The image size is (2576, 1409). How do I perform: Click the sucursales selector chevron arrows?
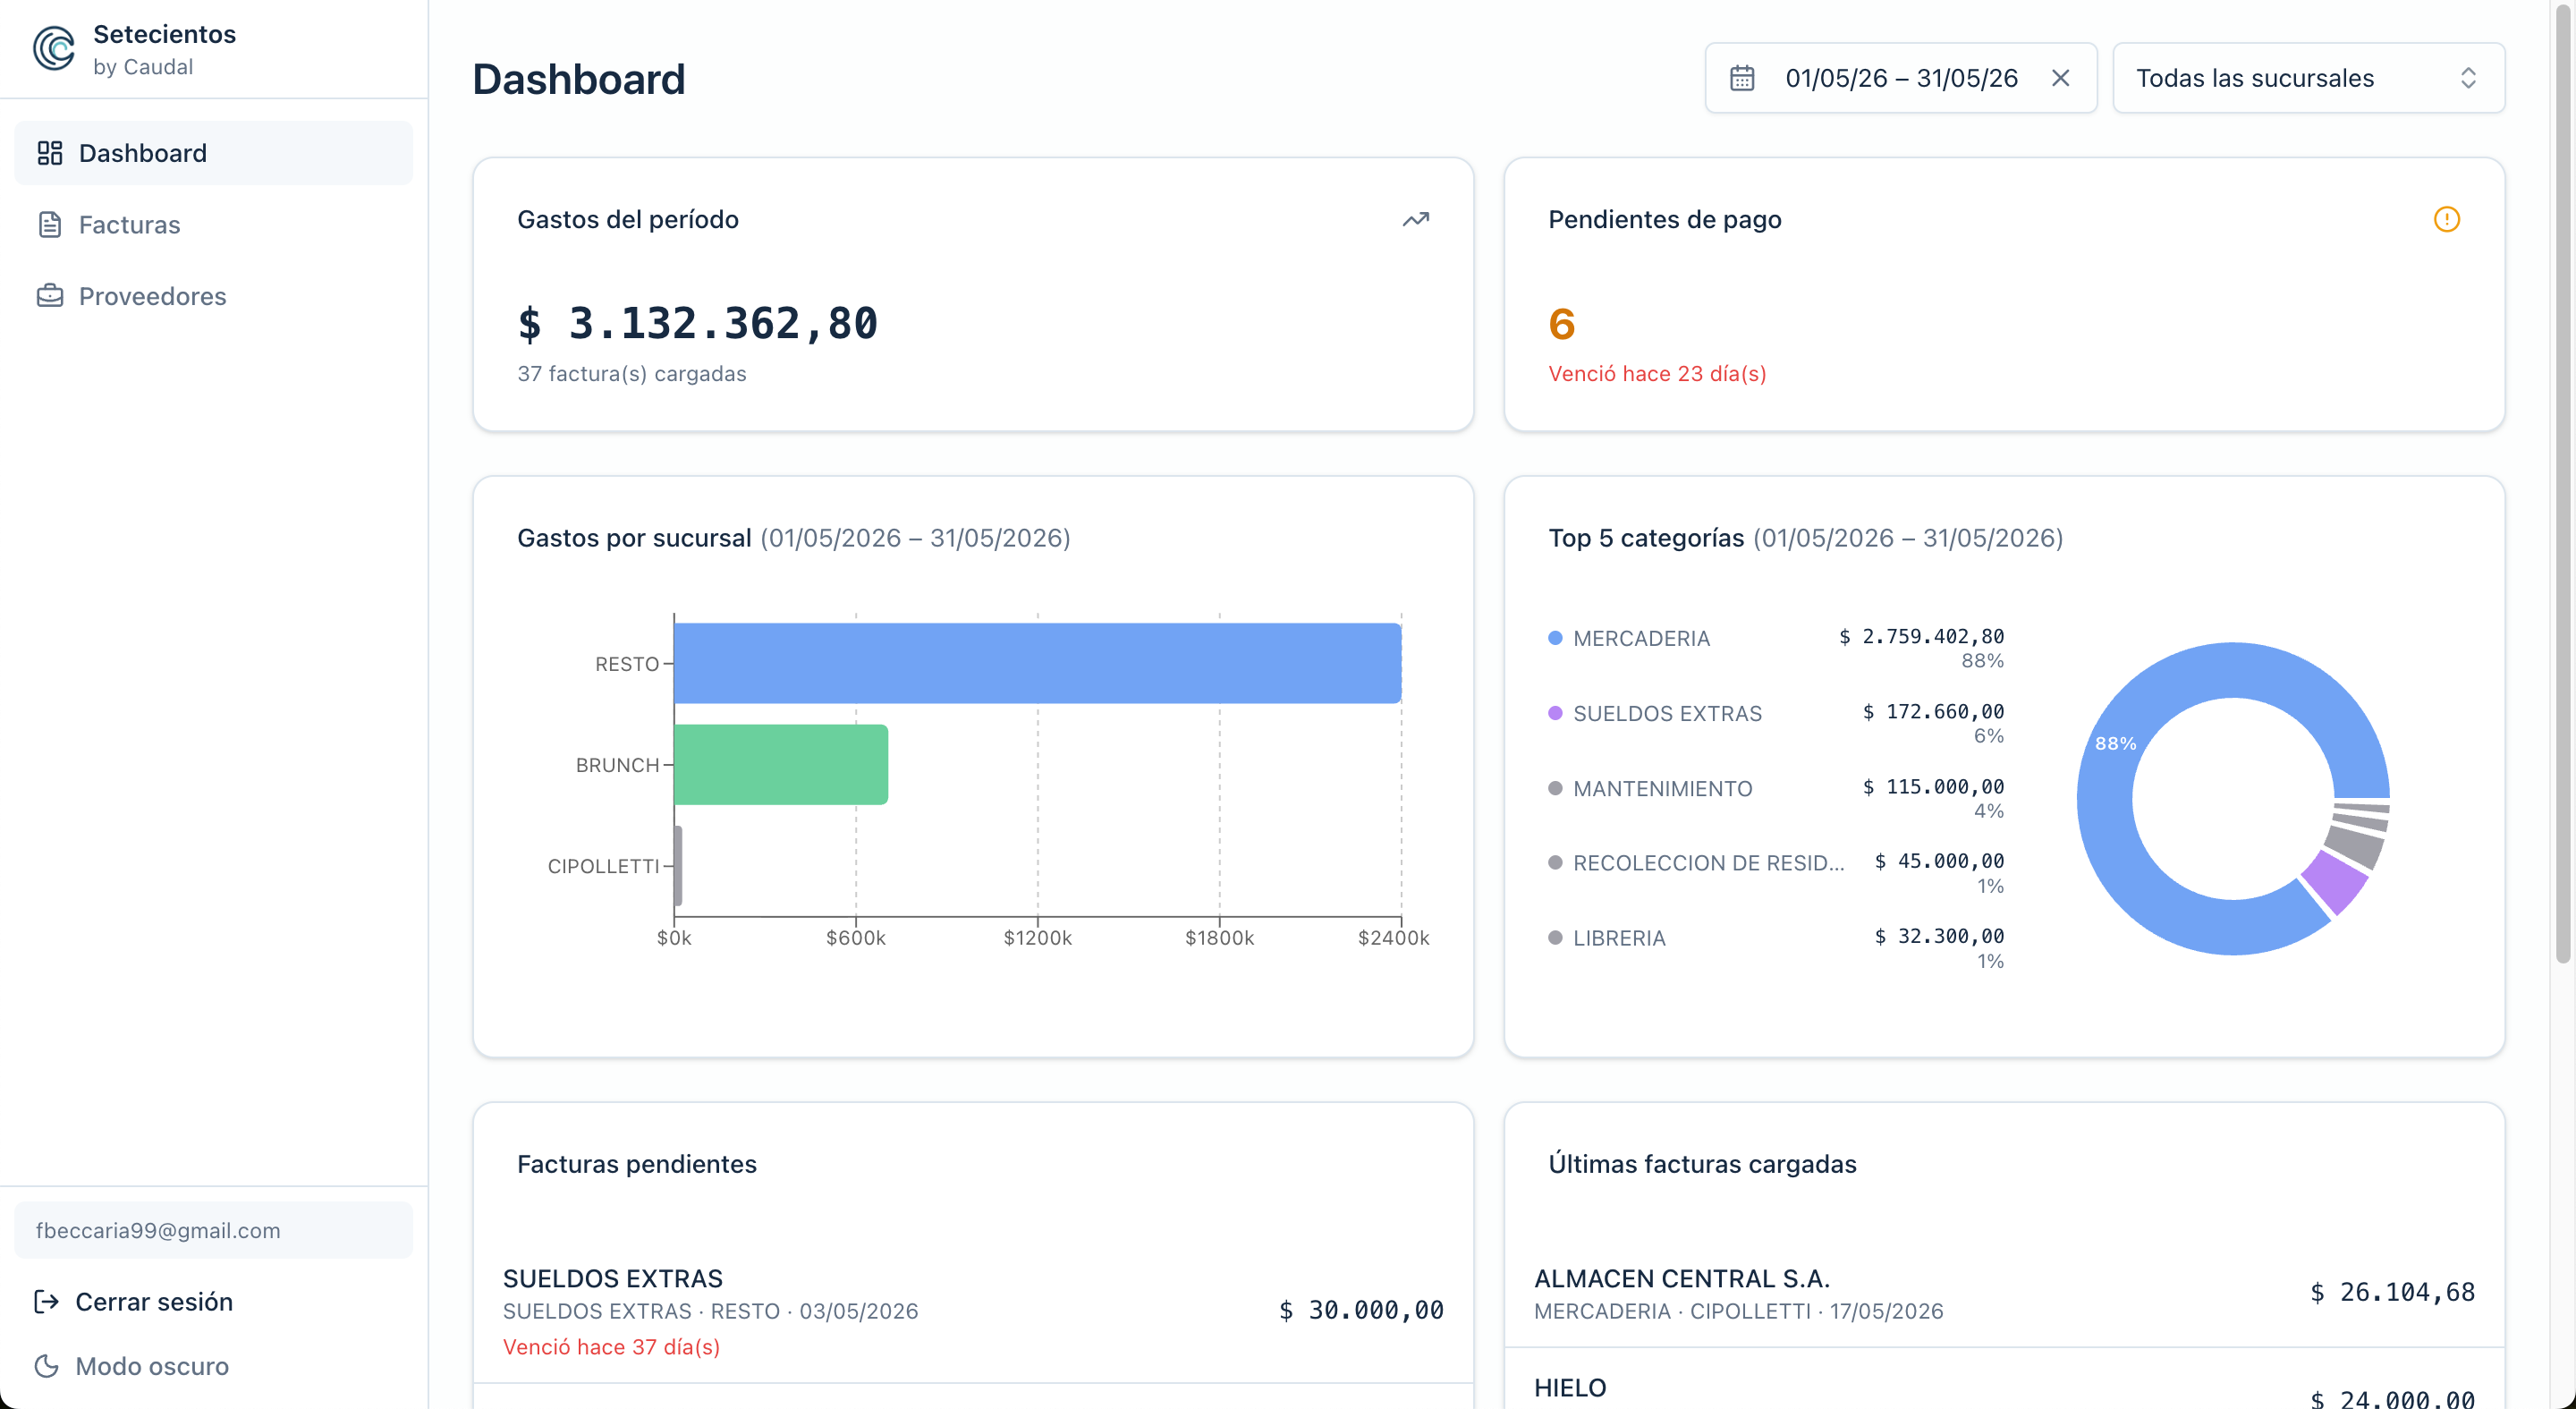pyautogui.click(x=2468, y=78)
